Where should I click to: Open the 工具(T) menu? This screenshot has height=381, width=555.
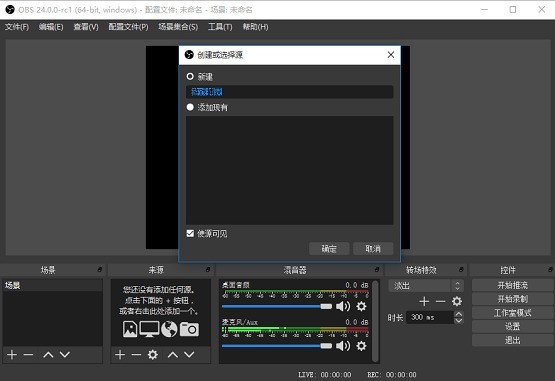click(x=220, y=27)
